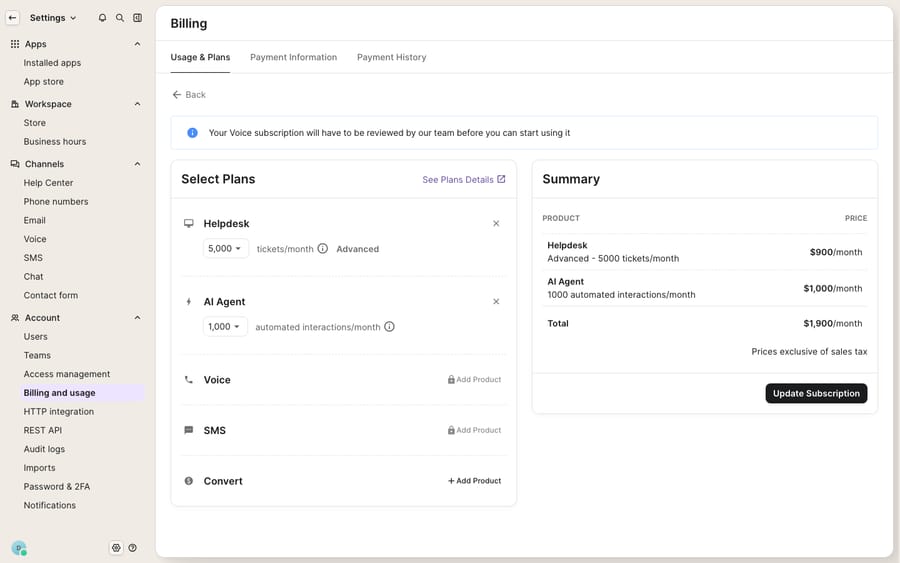
Task: Open the Settings dropdown menu
Action: [53, 18]
